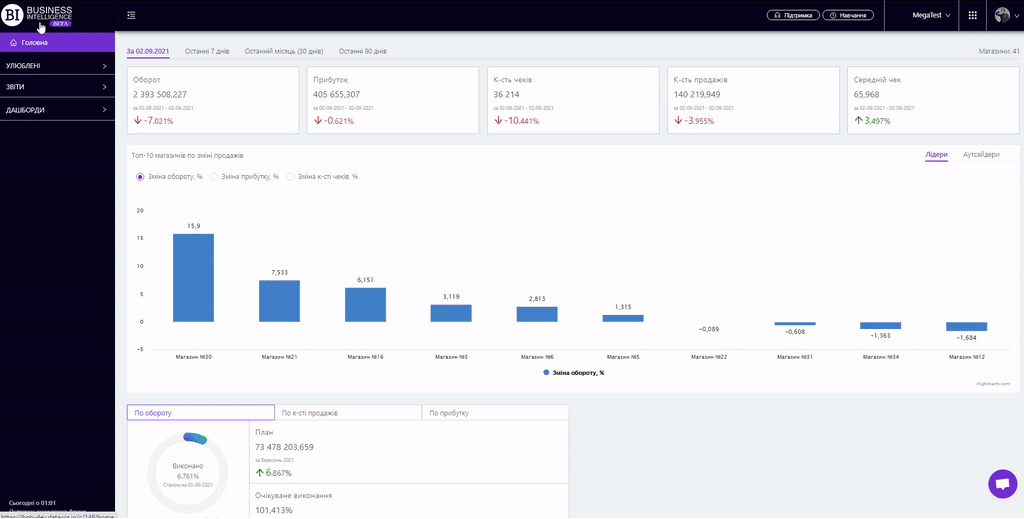This screenshot has height=519, width=1024.
Task: Switch to the Останні 7 днів tab
Action: (207, 51)
